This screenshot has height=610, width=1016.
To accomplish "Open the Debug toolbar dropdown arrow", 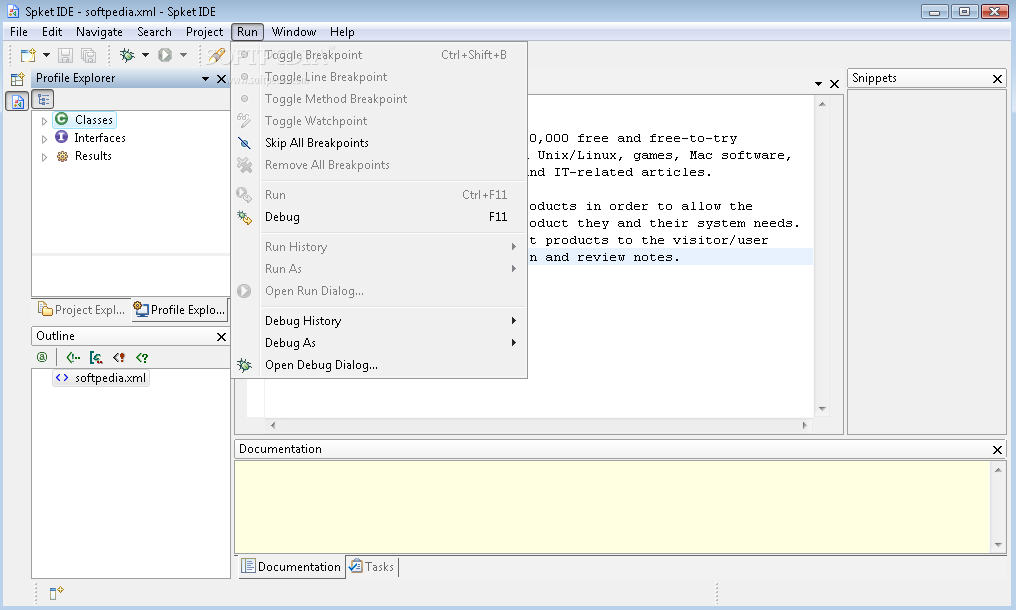I will coord(145,55).
